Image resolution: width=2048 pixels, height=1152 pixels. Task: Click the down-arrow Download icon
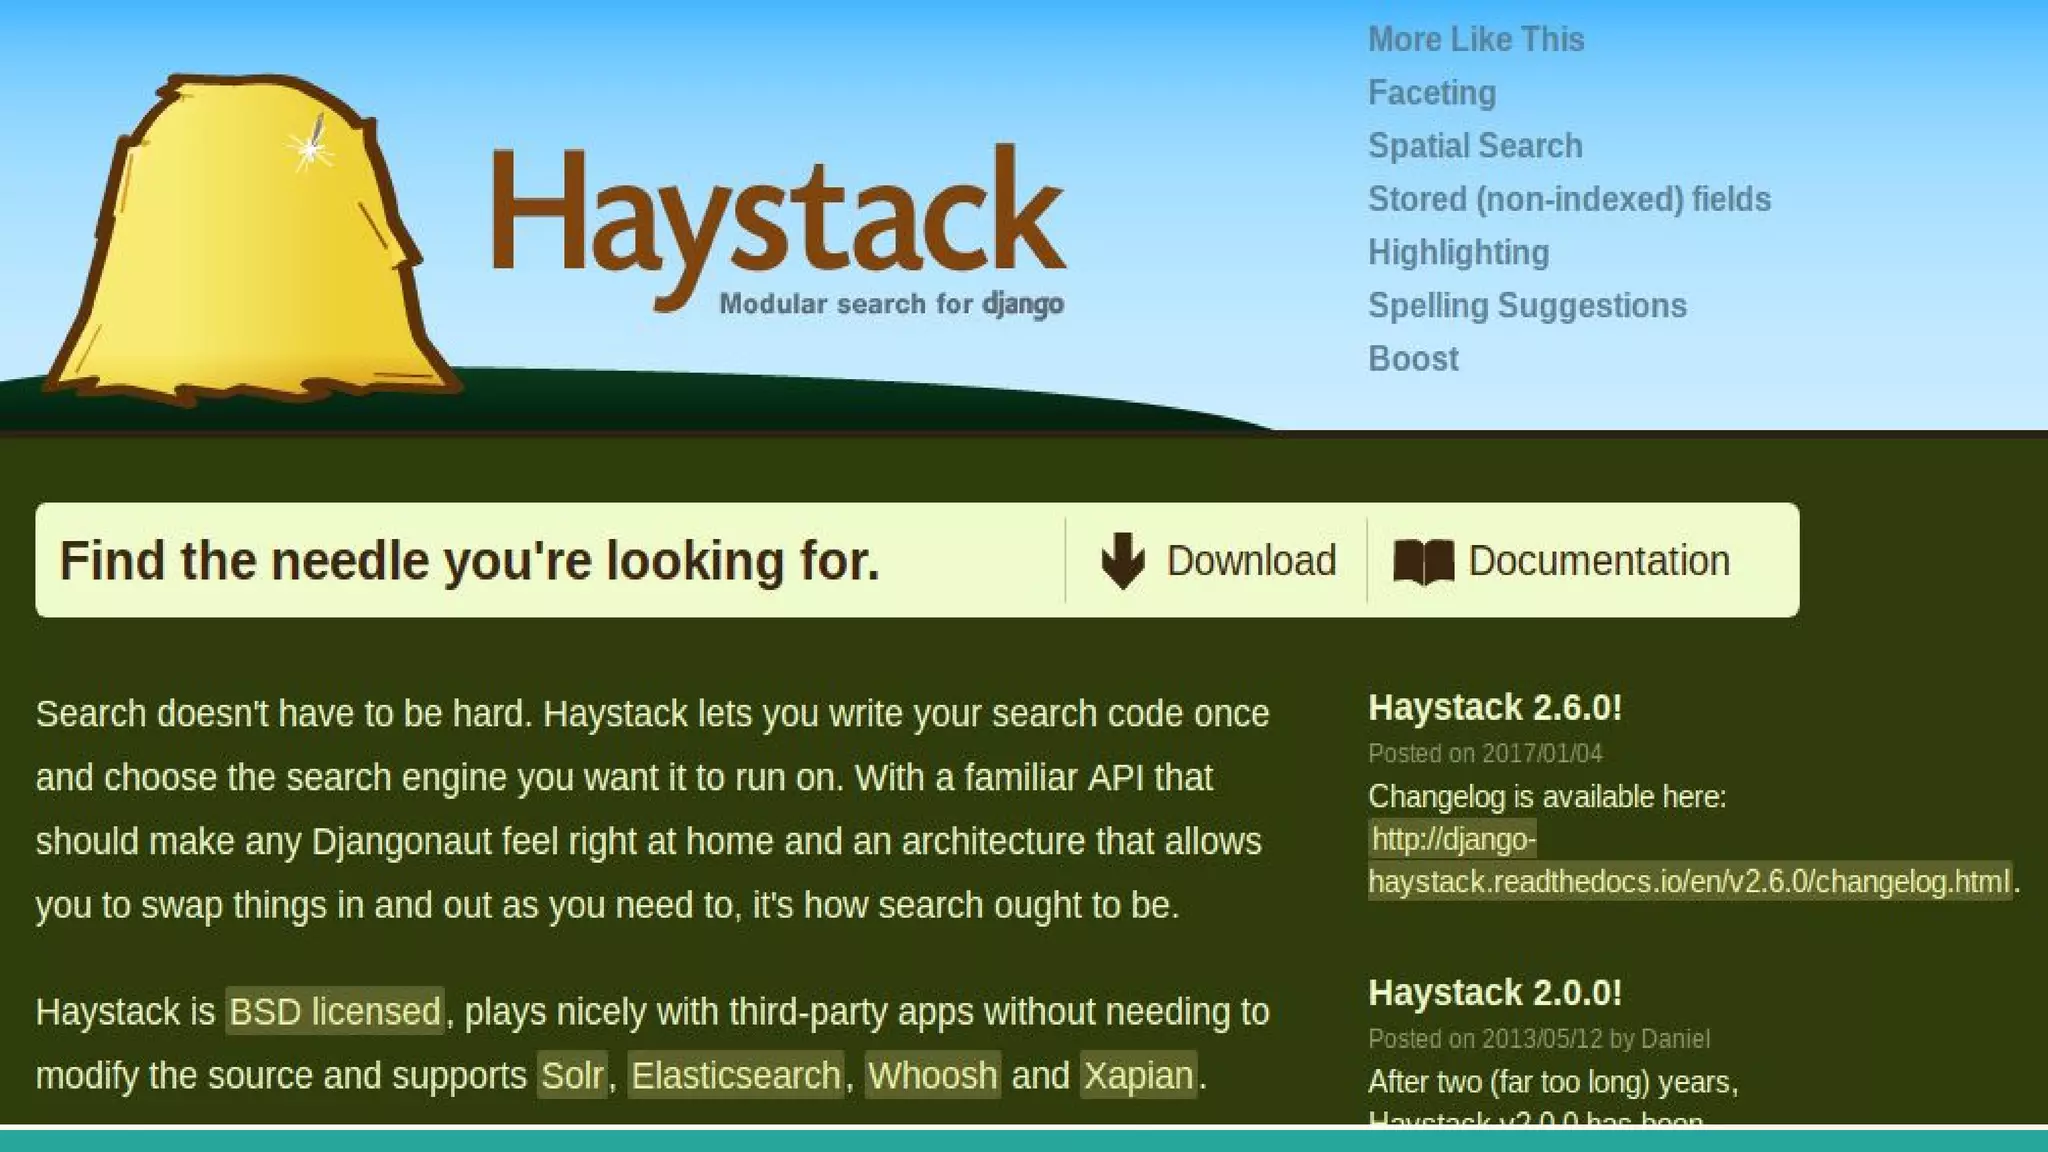pos(1122,561)
